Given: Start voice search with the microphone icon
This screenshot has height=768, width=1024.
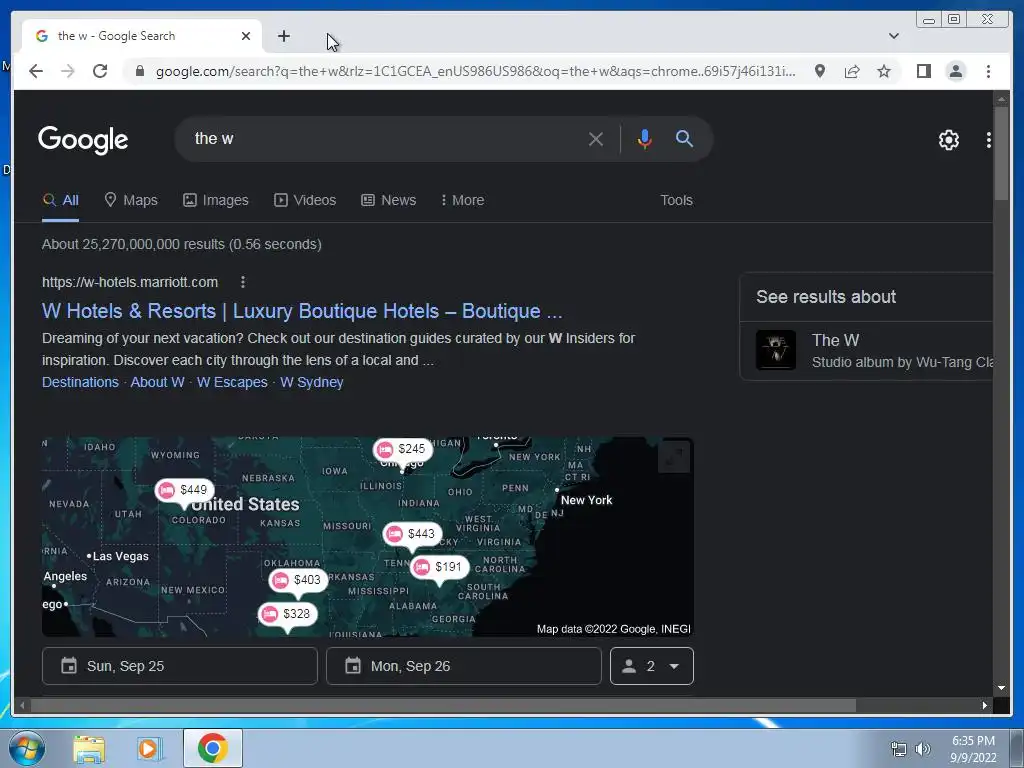Looking at the screenshot, I should click(645, 139).
